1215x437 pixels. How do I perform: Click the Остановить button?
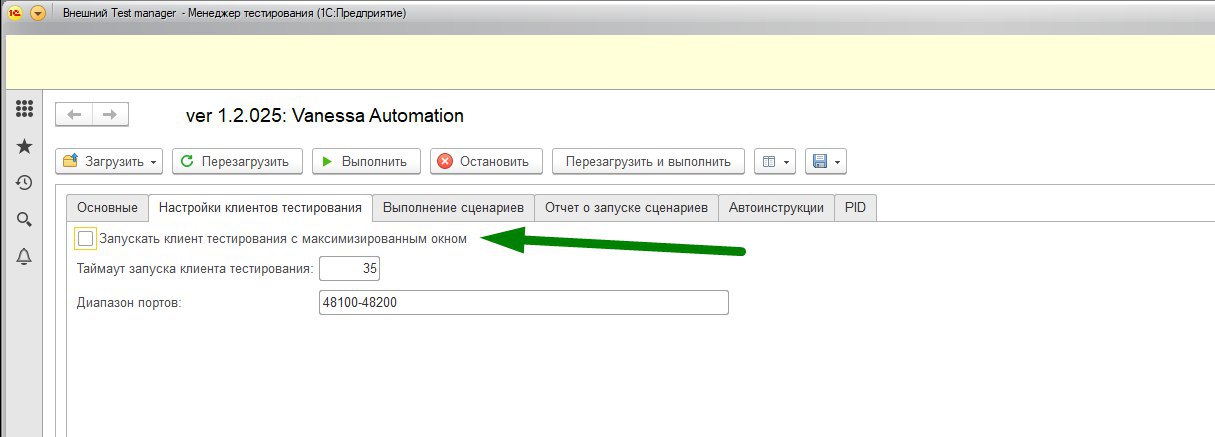click(486, 161)
